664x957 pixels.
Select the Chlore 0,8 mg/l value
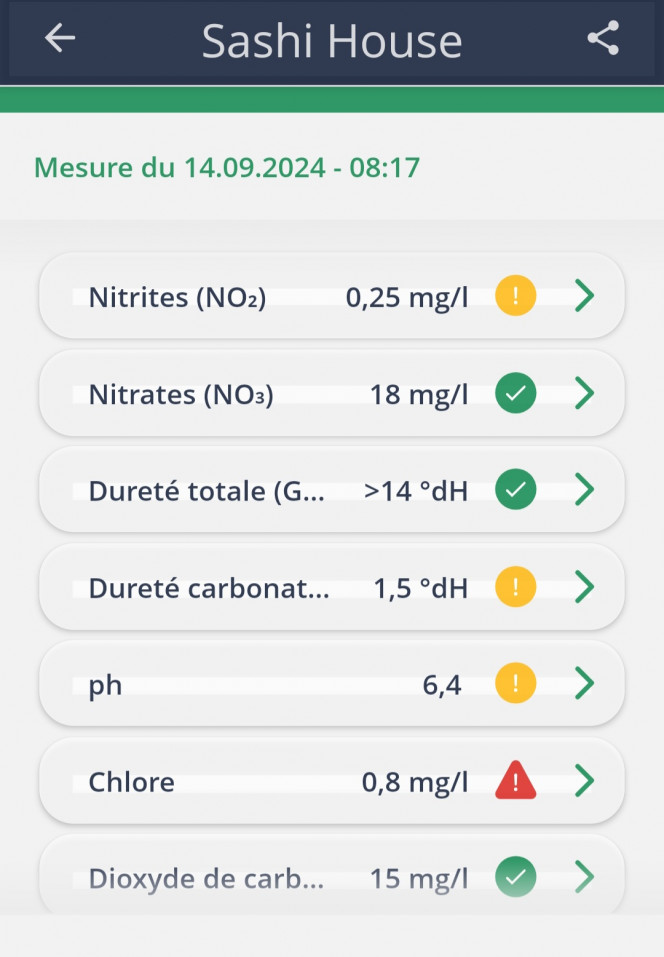(x=415, y=782)
